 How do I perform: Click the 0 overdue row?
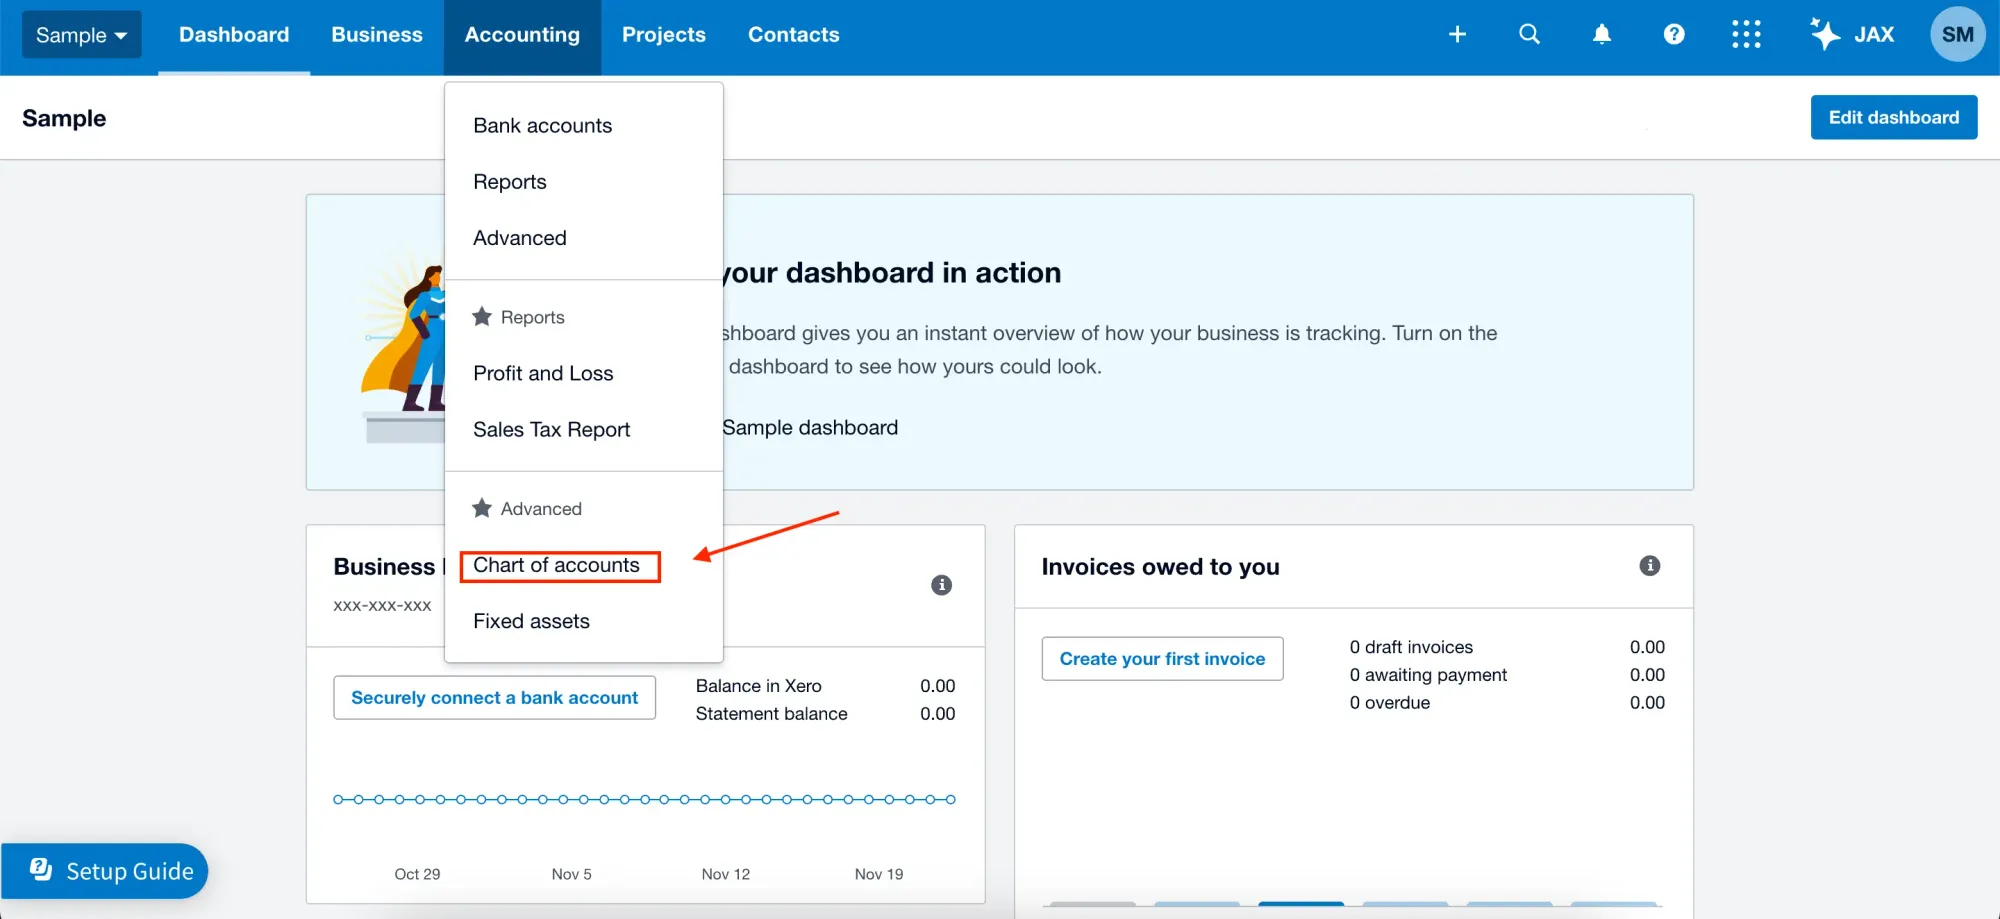coord(1507,703)
